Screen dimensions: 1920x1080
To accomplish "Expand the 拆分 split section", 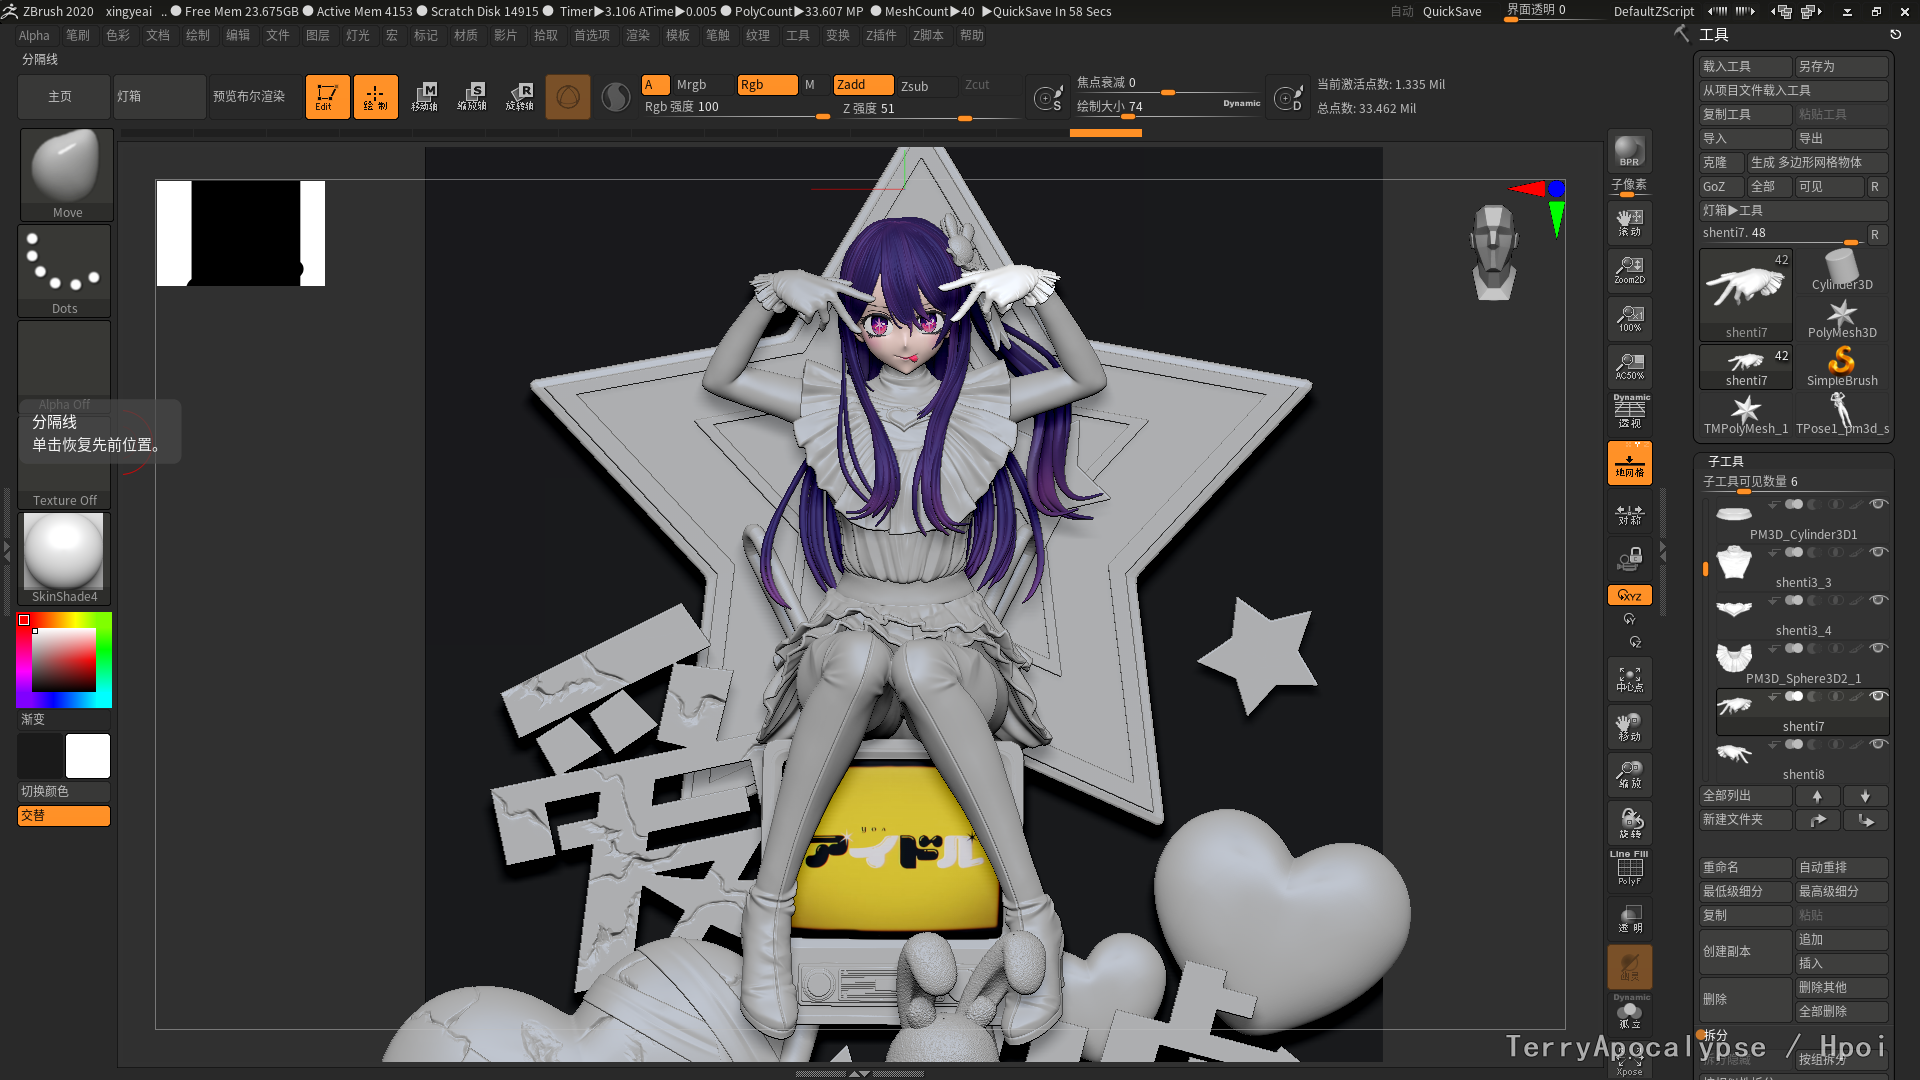I will [1716, 1035].
